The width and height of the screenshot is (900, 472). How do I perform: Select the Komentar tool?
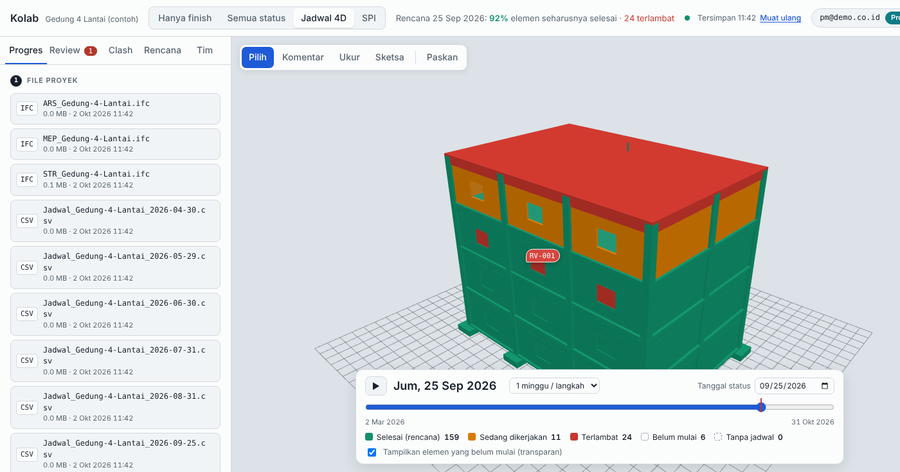303,57
